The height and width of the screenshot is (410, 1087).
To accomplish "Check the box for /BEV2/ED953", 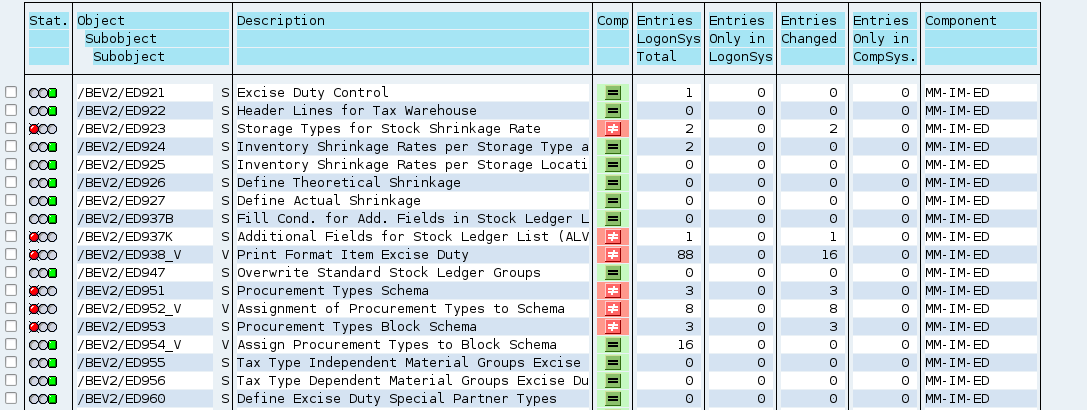I will [11, 327].
